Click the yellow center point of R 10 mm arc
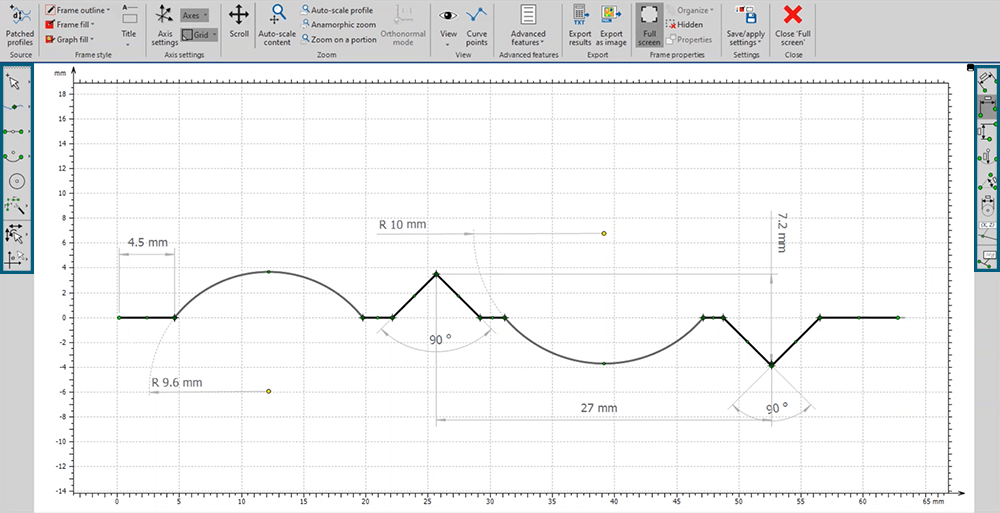Viewport: 1000px width, 513px height. [604, 234]
